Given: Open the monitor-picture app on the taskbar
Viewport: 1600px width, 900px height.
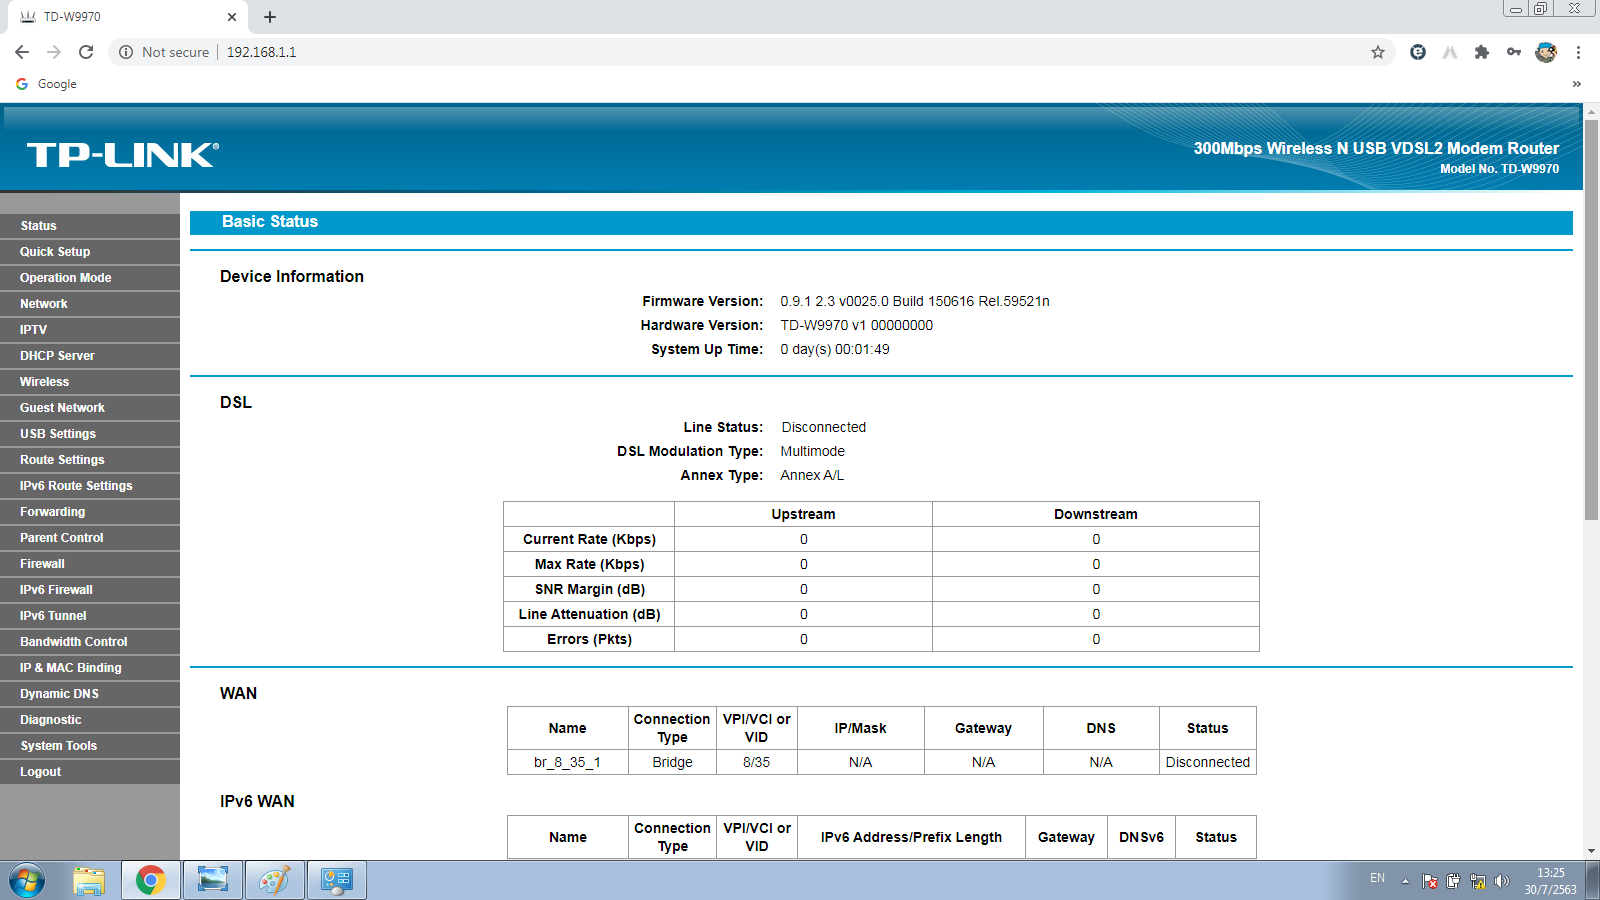Looking at the screenshot, I should (x=213, y=880).
